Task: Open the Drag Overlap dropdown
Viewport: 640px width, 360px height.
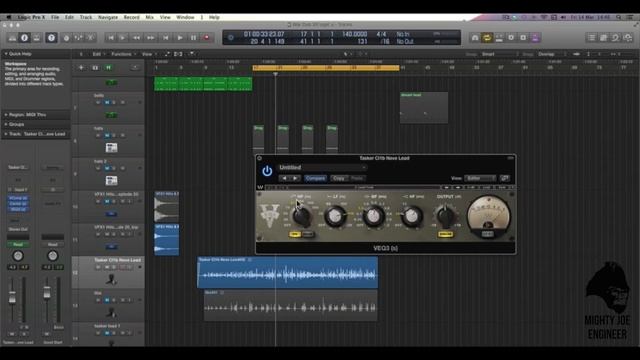Action: pyautogui.click(x=551, y=54)
